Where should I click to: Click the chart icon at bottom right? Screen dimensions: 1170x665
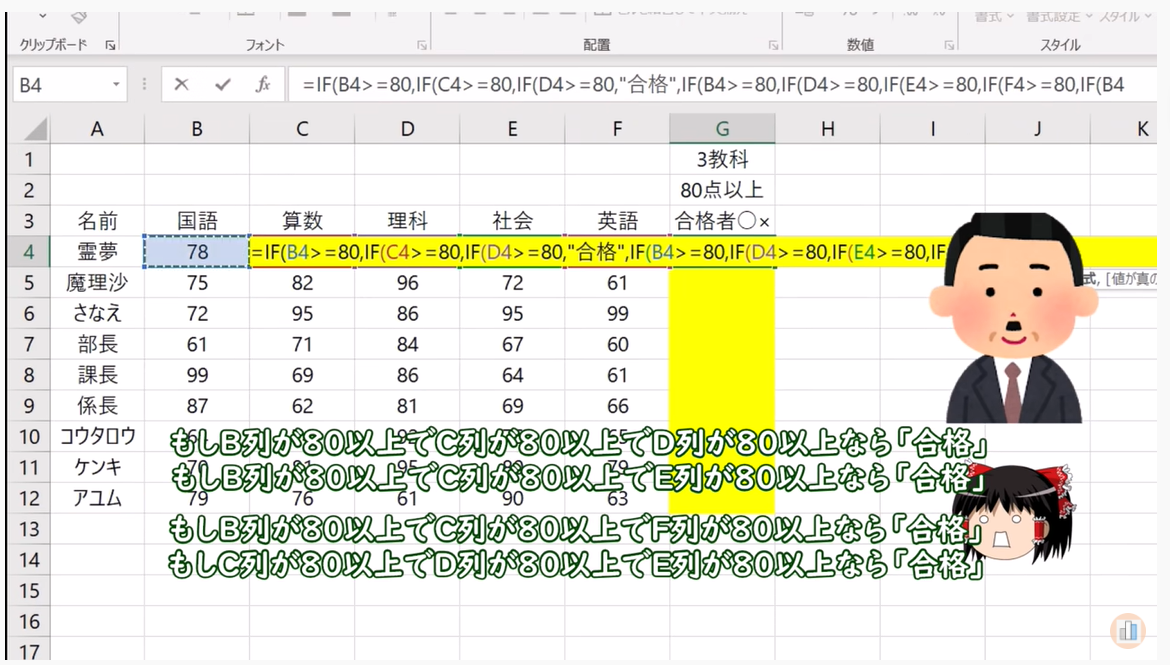click(1129, 631)
